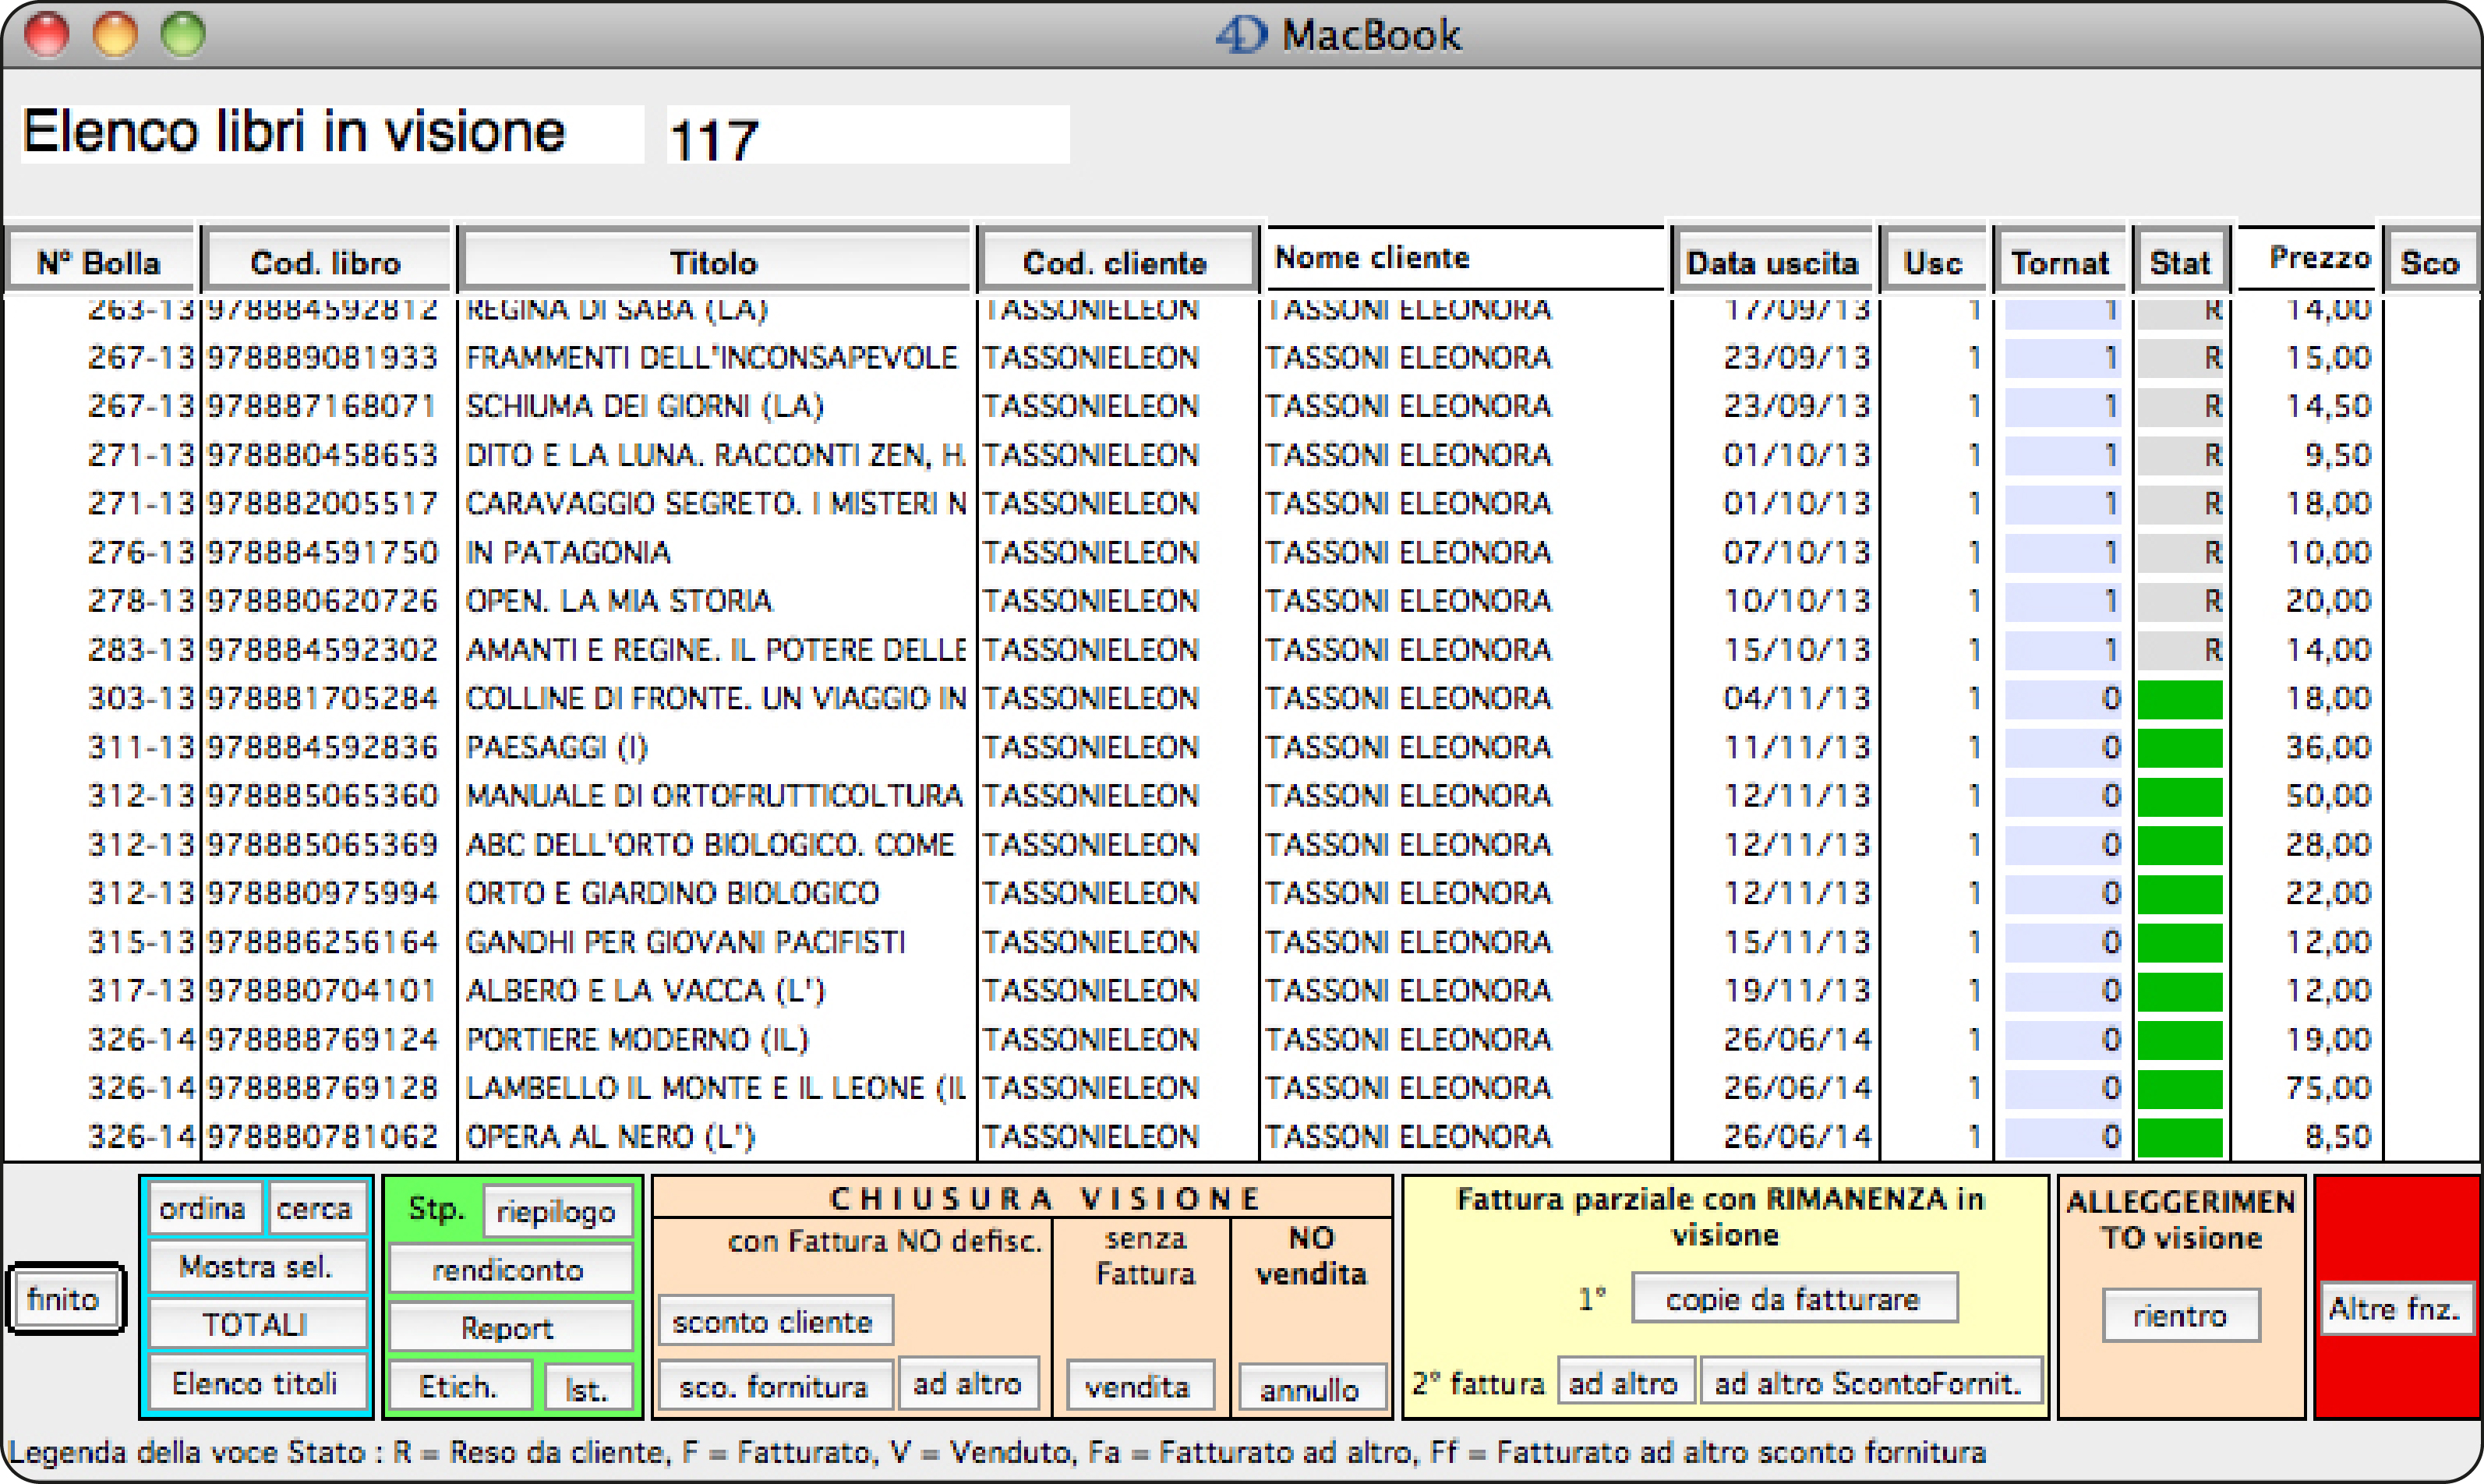Screen dimensions: 2484x1484
Task: Open the TOTALI totals button
Action: click(258, 1324)
